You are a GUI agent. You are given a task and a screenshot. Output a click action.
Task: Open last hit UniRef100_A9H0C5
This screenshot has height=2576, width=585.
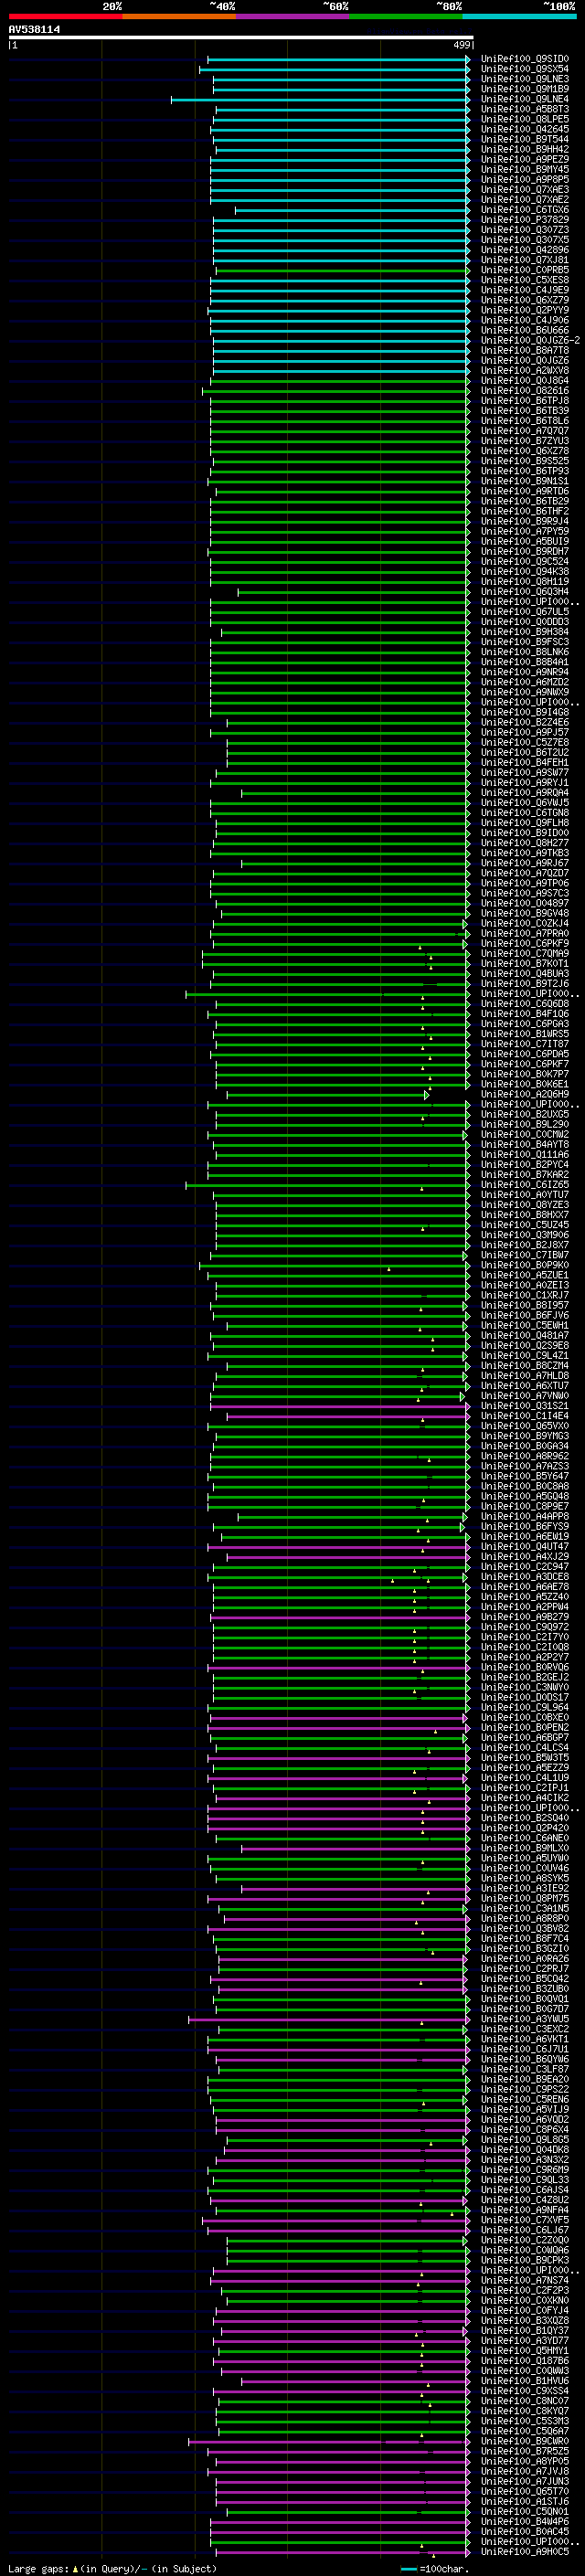pyautogui.click(x=525, y=2551)
